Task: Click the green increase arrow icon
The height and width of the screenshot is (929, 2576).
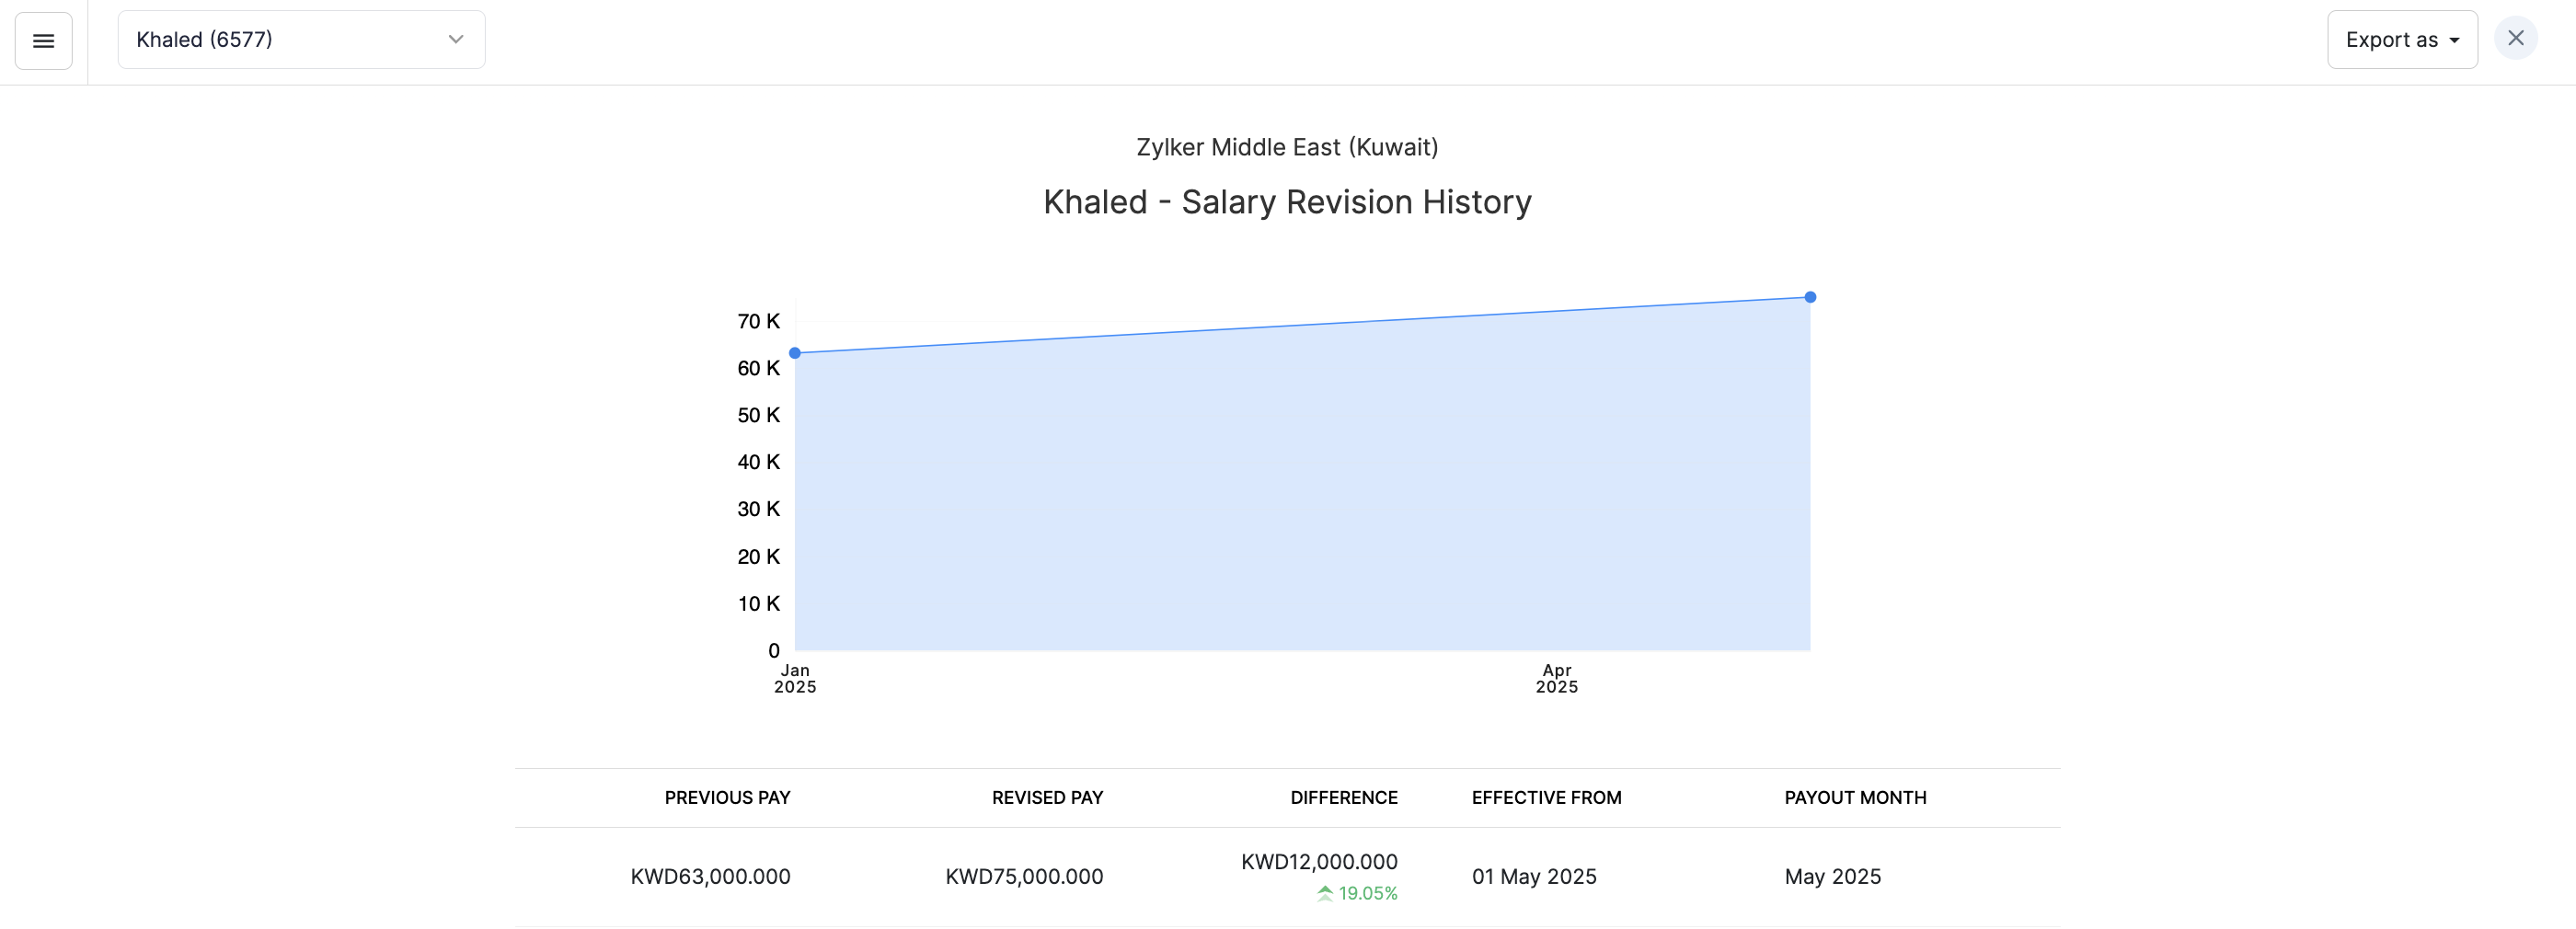Action: click(x=1325, y=893)
